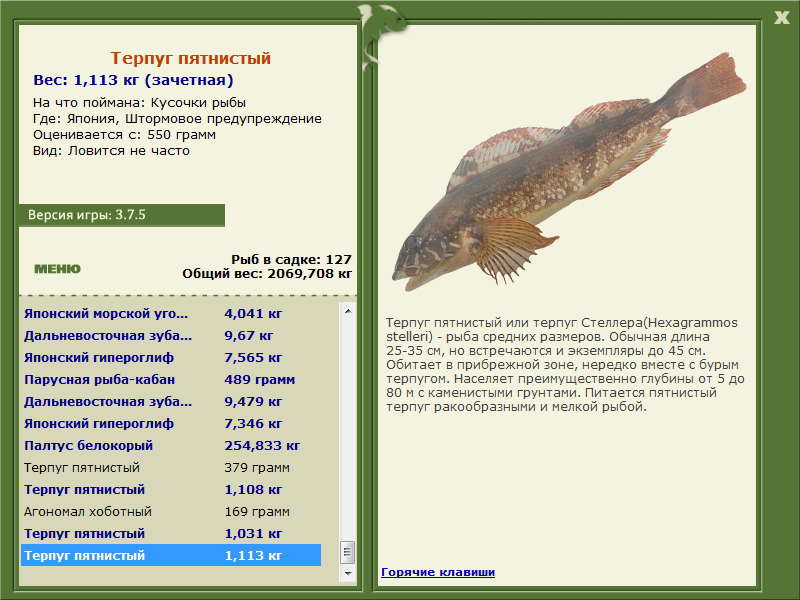Select Терпуг пятнистый 1,108 кг entry

(170, 489)
